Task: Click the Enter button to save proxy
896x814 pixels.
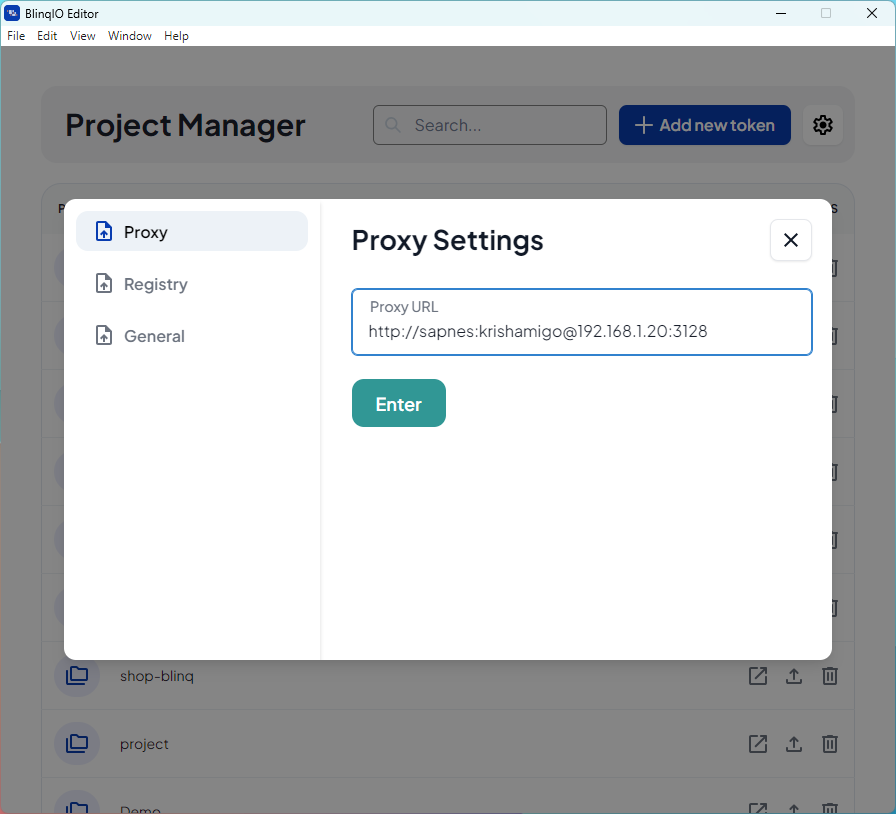Action: click(399, 403)
